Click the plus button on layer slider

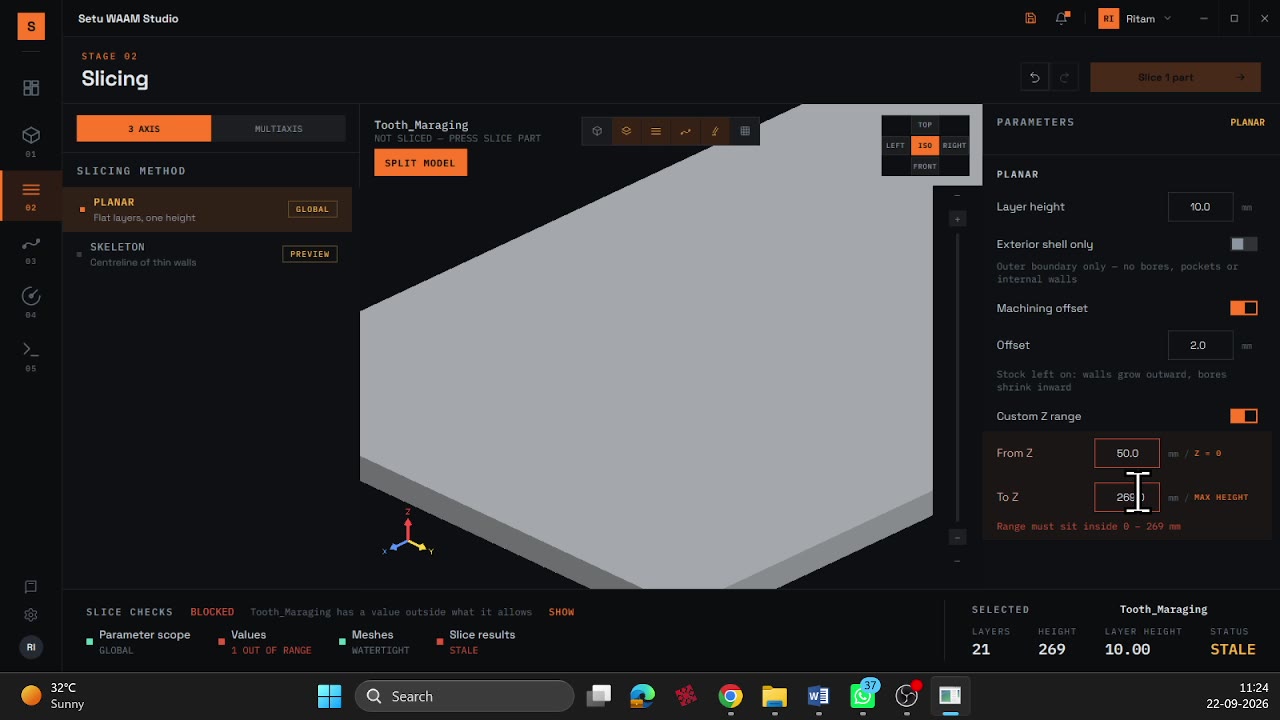point(957,219)
